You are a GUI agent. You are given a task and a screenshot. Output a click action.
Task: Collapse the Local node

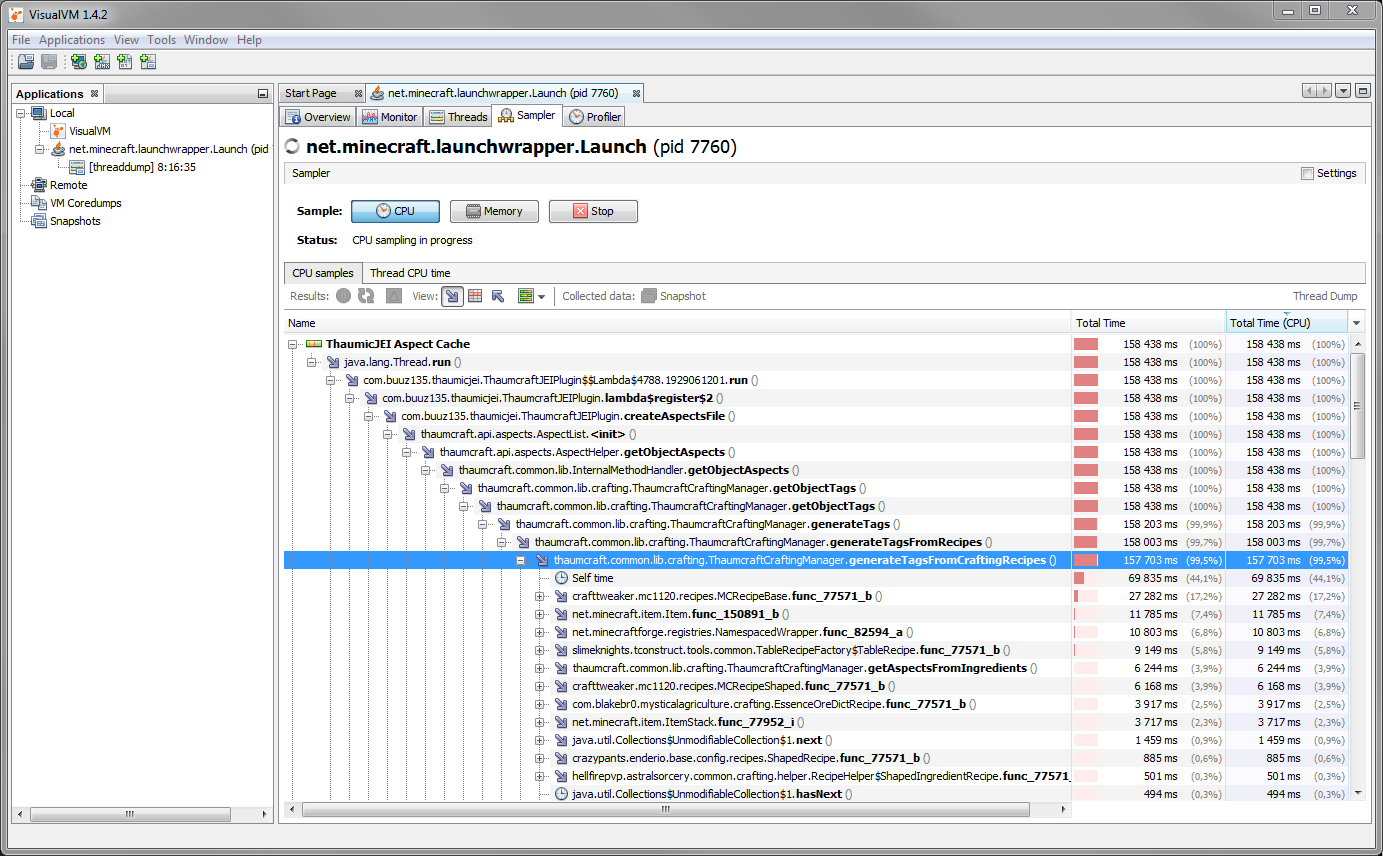click(x=21, y=113)
